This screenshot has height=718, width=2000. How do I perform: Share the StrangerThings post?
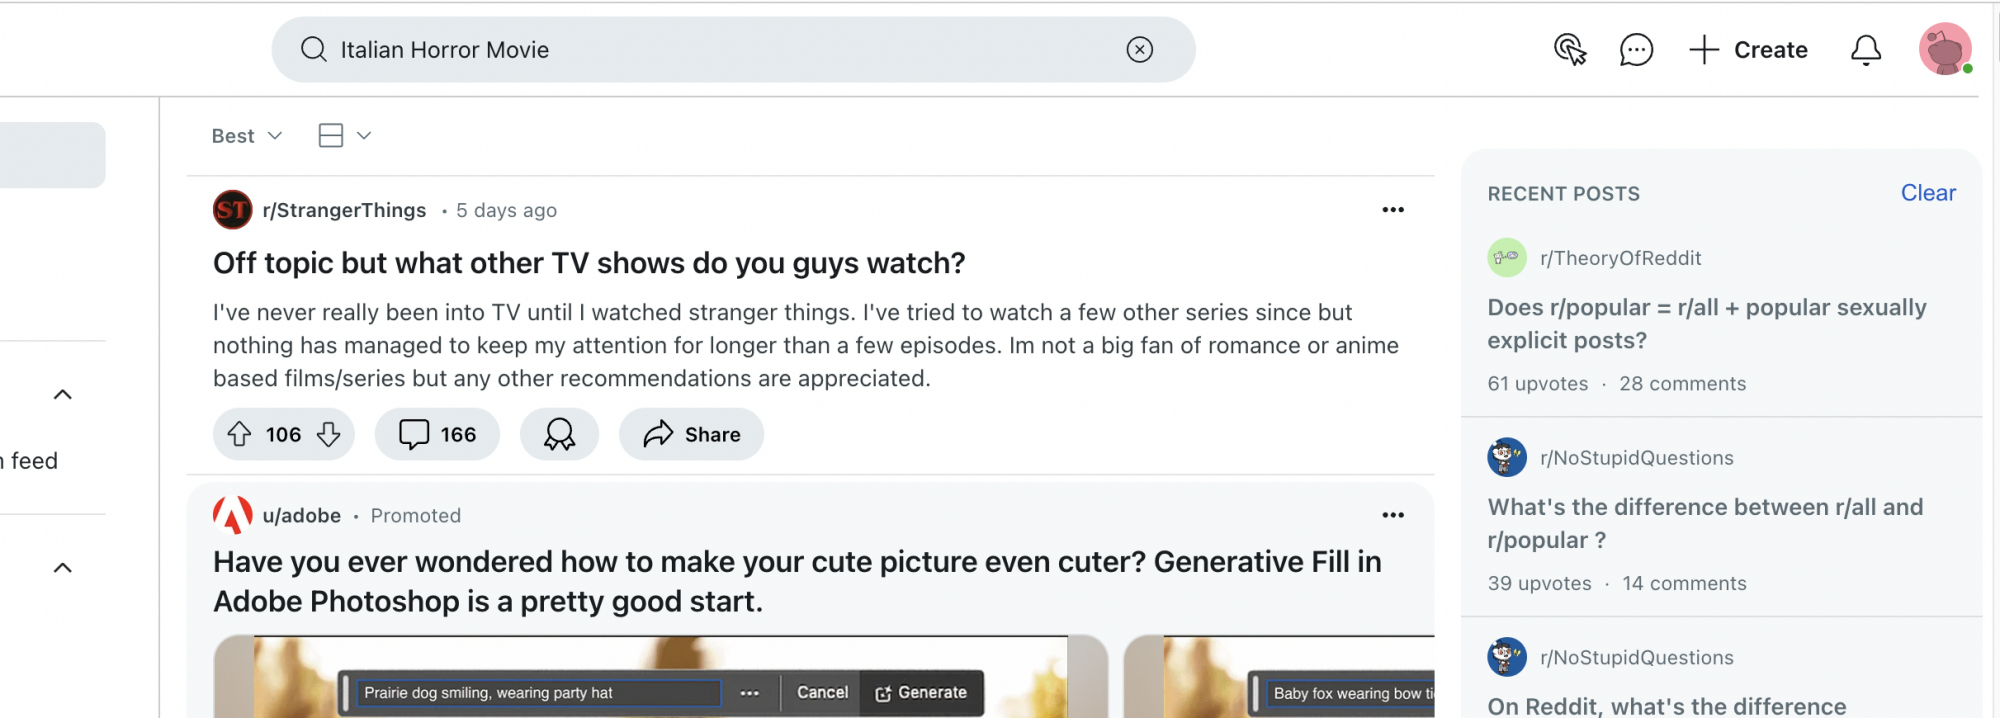(691, 434)
